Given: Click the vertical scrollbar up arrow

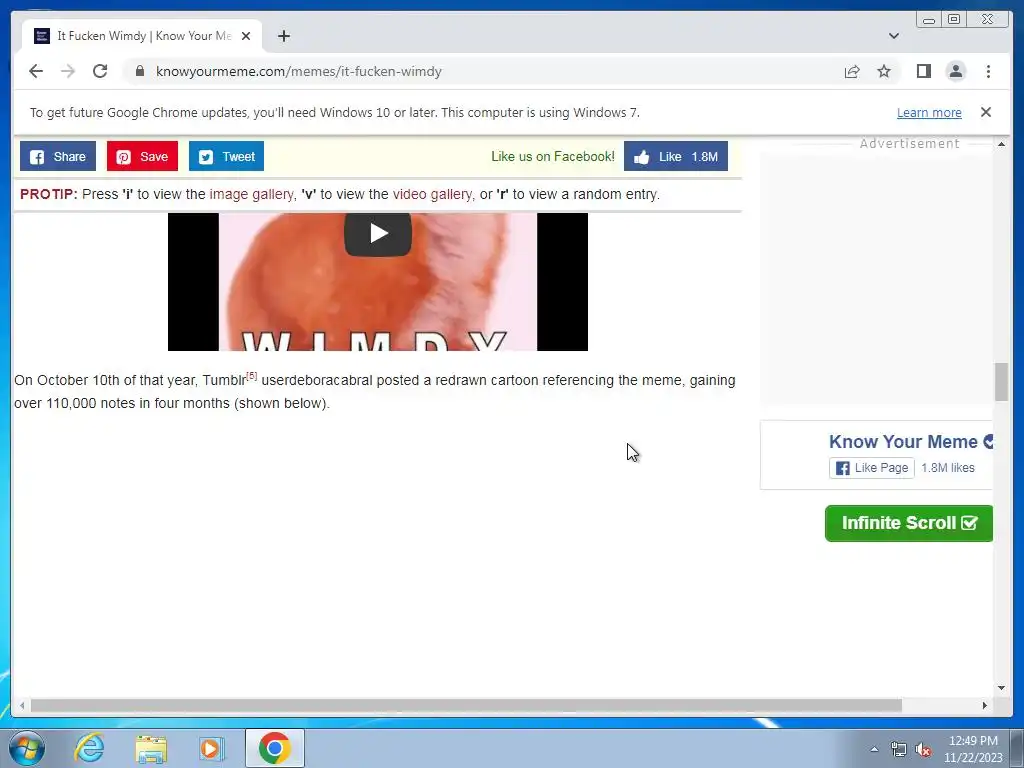Looking at the screenshot, I should 1000,144.
